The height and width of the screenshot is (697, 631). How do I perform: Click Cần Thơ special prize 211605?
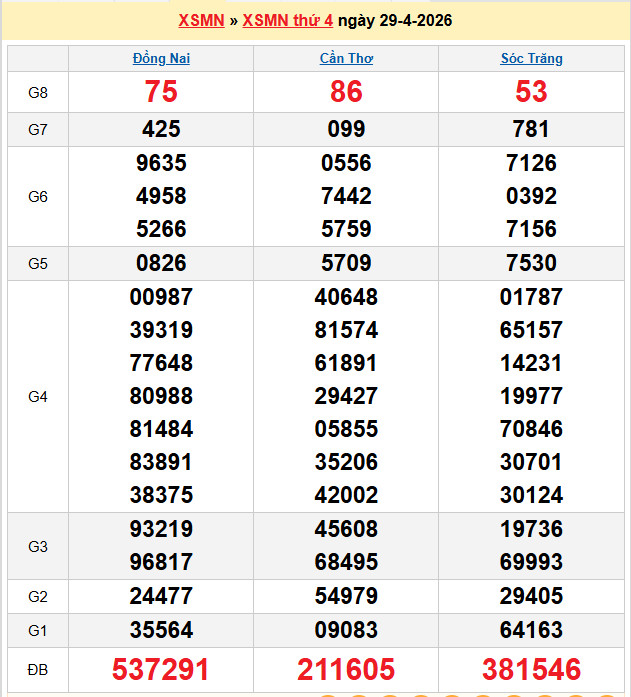tap(346, 669)
